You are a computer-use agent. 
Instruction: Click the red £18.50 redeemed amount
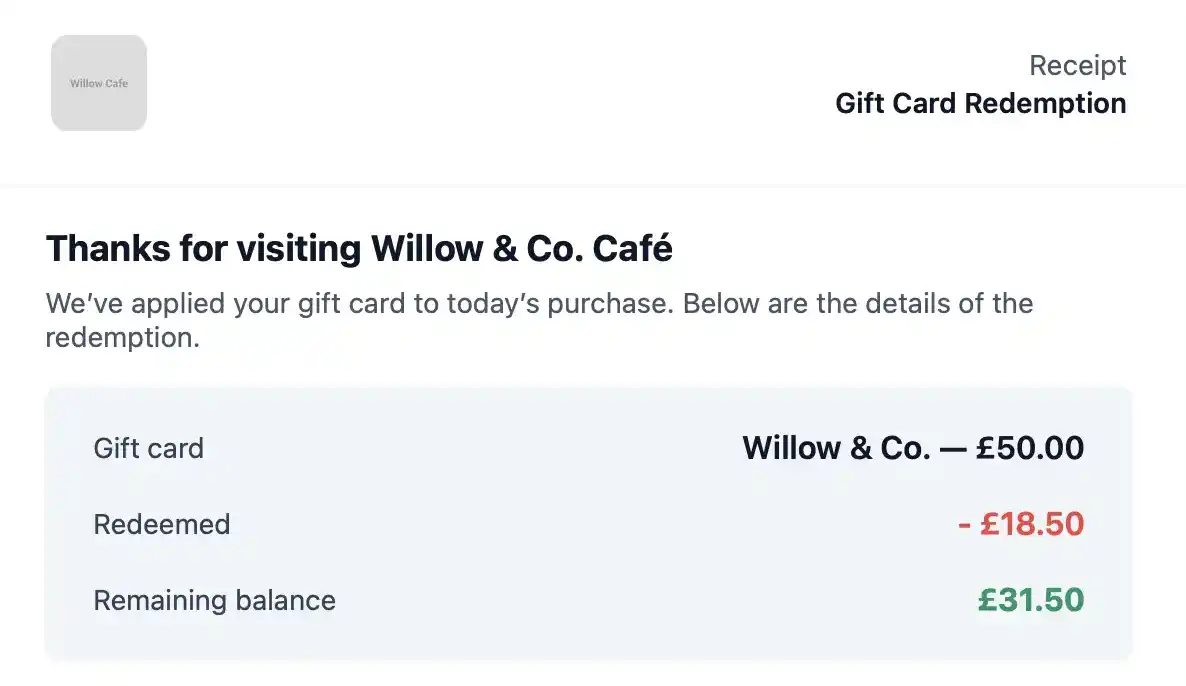pos(1032,524)
